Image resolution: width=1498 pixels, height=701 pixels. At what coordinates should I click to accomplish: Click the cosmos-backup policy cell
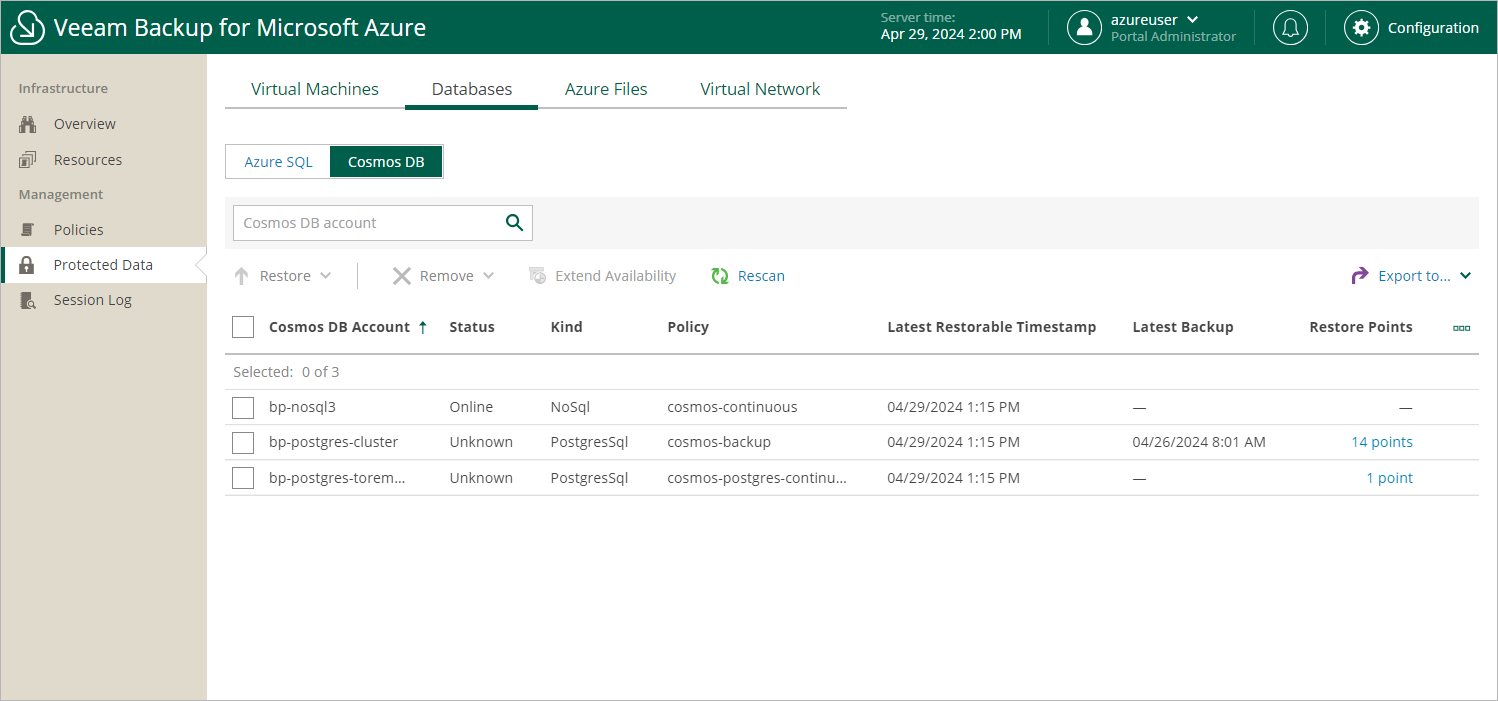719,442
